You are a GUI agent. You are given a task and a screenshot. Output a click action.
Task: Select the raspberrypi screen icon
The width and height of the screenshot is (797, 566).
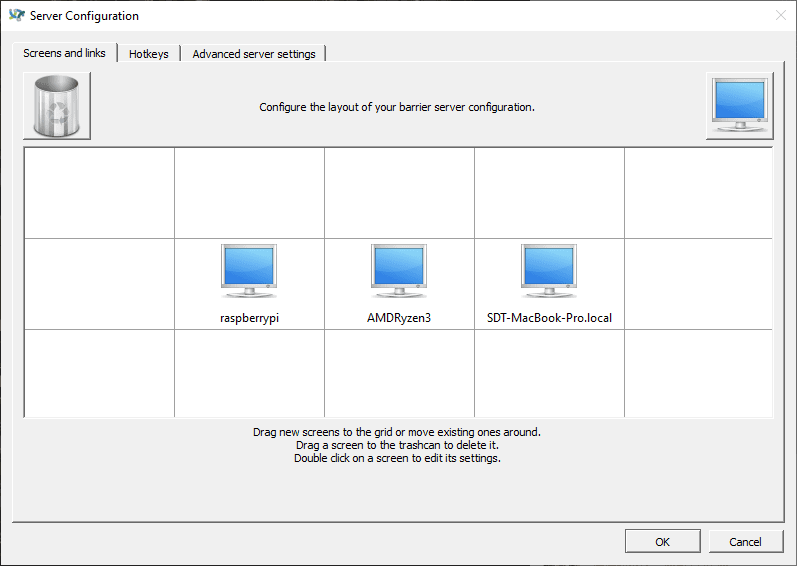click(249, 273)
